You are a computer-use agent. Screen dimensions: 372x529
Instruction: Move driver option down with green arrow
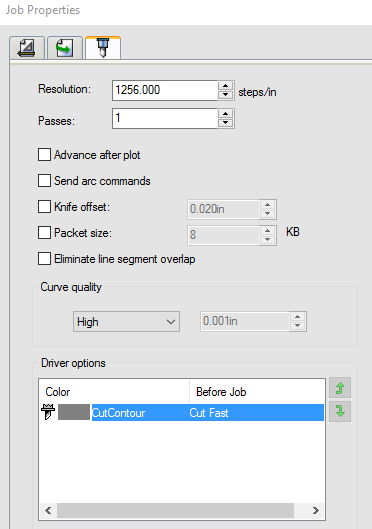[340, 411]
